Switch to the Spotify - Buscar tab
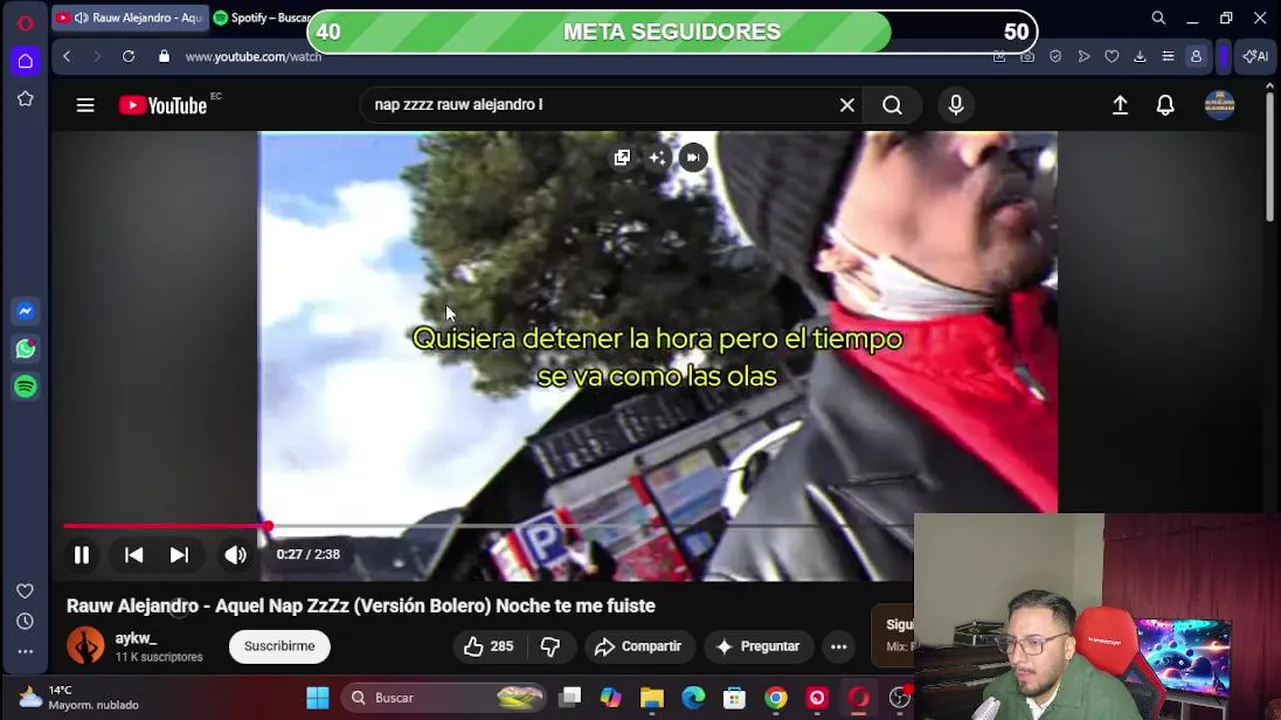The height and width of the screenshot is (720, 1281). pyautogui.click(x=262, y=18)
